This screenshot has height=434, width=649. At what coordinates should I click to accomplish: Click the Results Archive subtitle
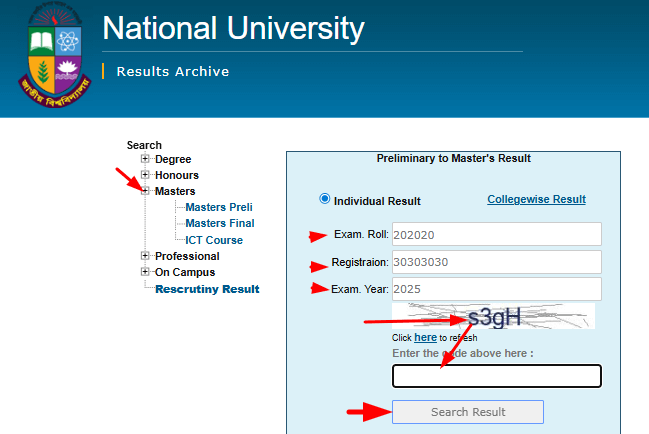pos(173,72)
